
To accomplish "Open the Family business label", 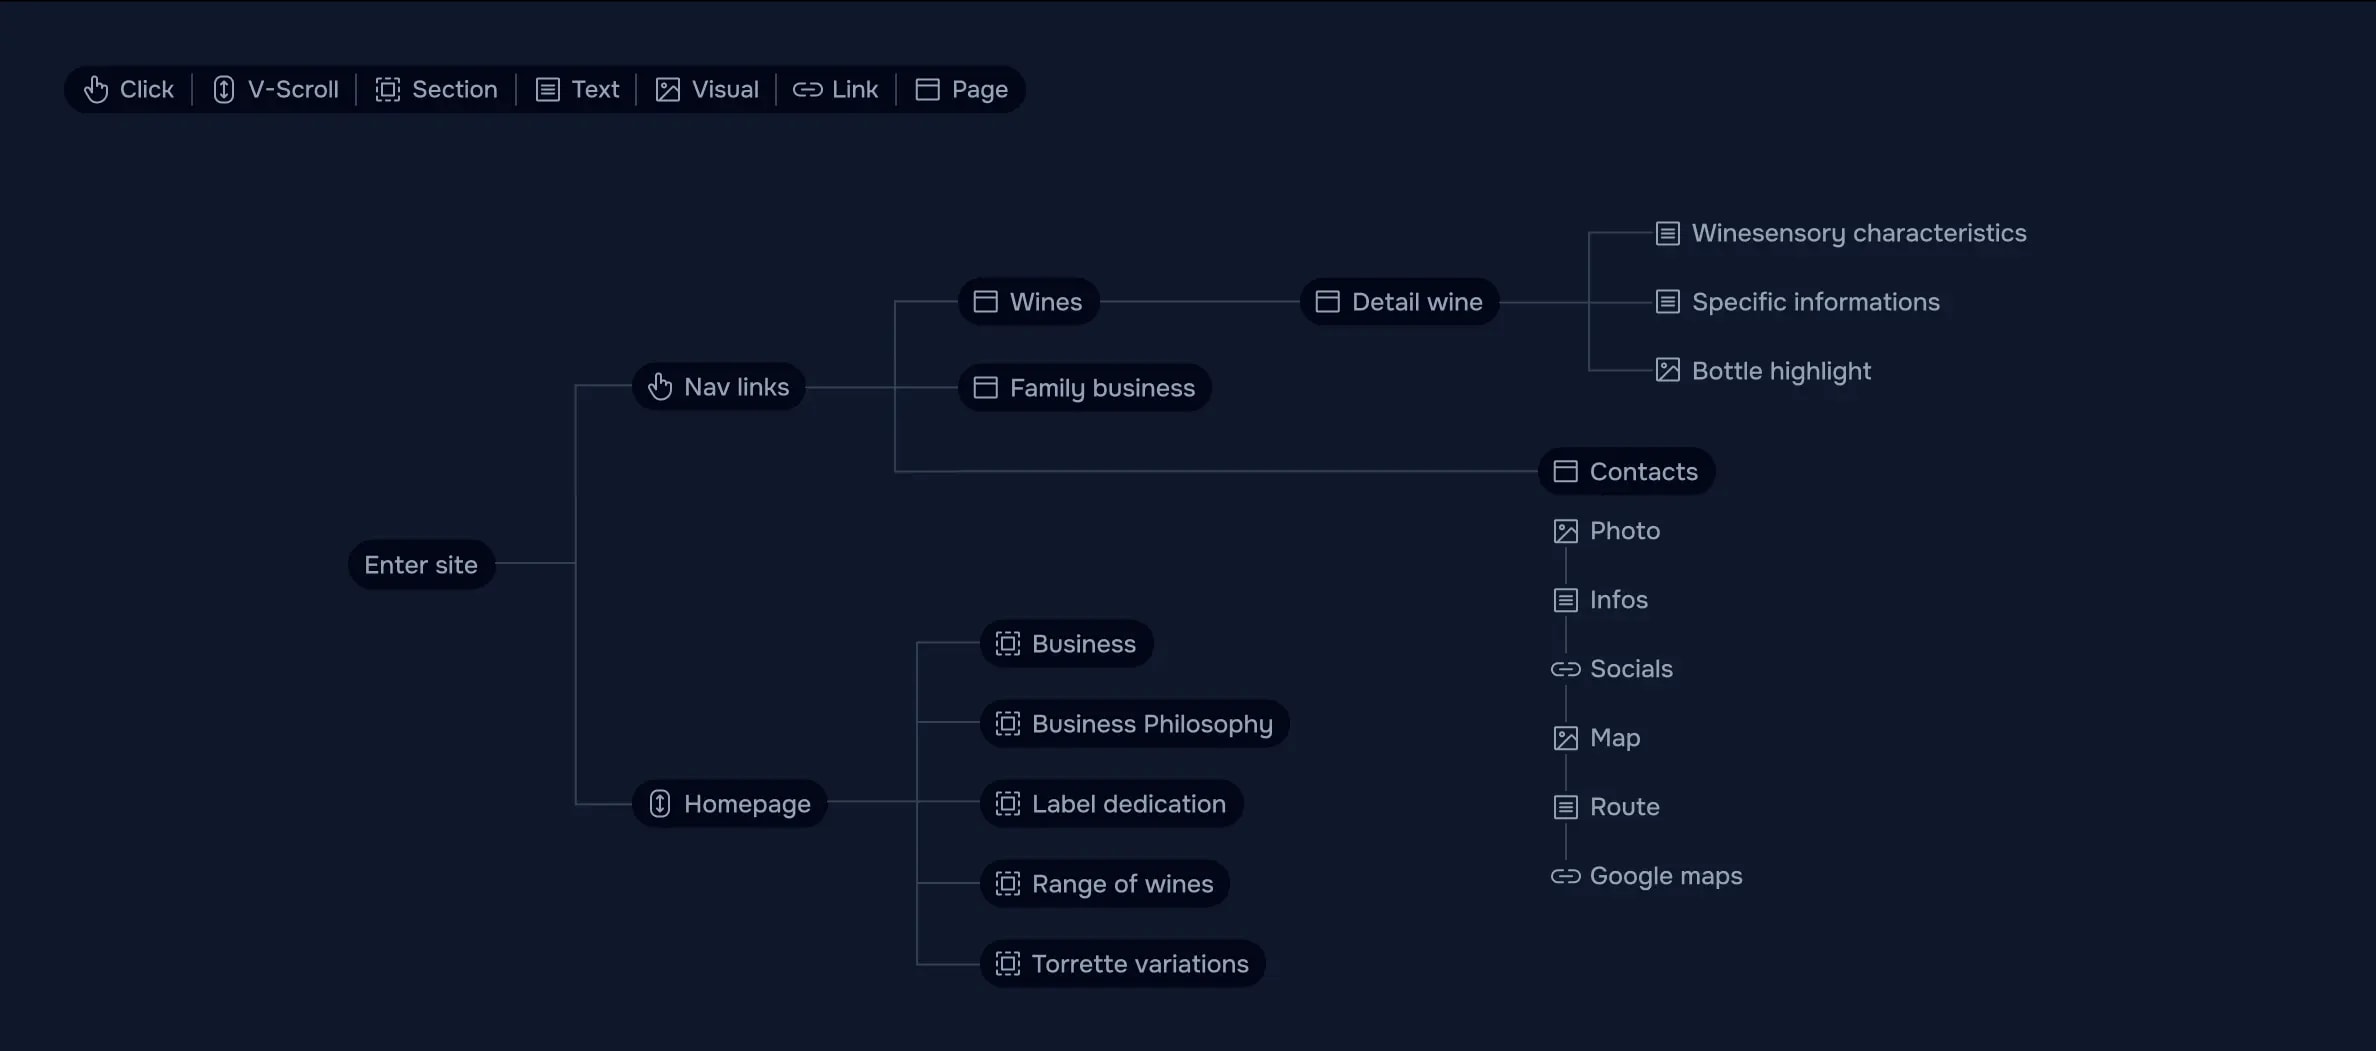I will (1102, 388).
